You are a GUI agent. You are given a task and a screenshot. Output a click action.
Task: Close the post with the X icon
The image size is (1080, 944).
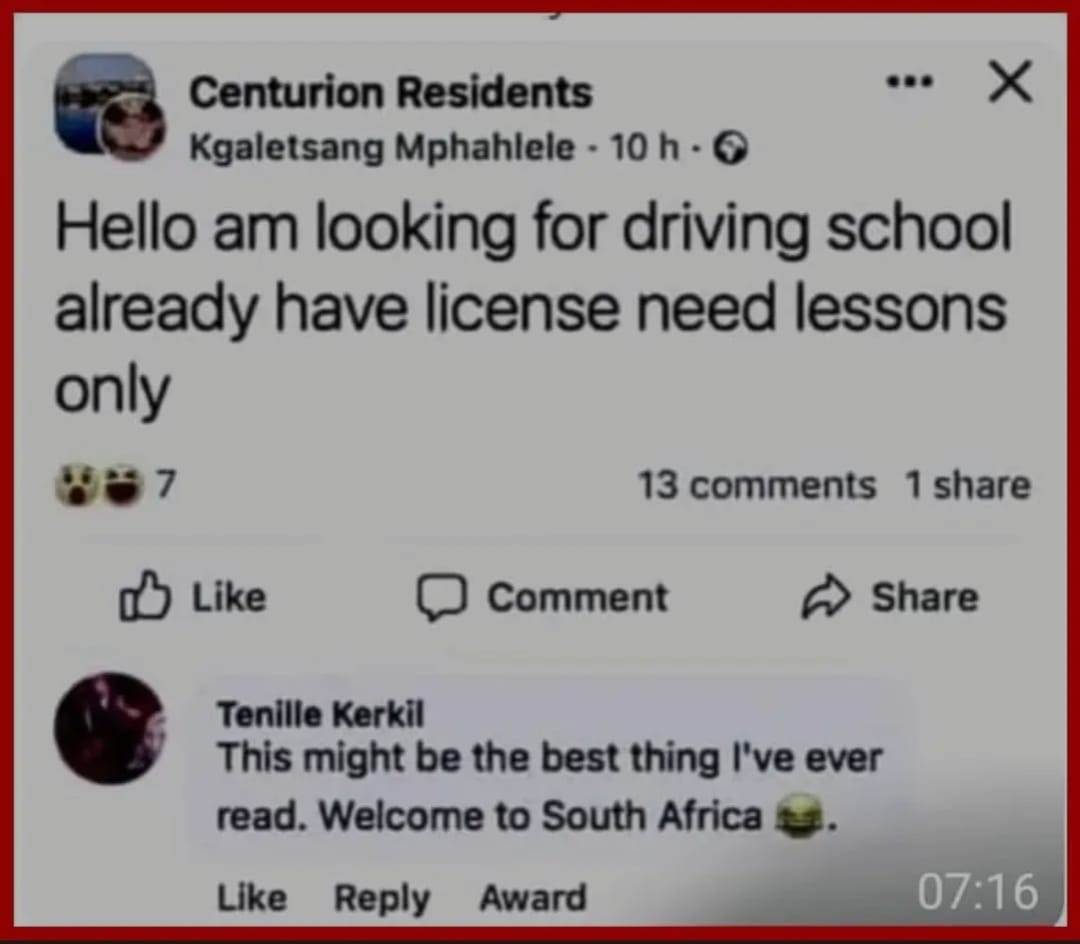click(x=1010, y=81)
